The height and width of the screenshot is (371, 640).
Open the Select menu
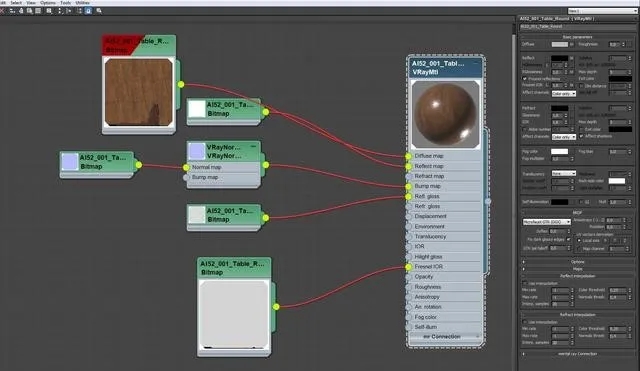coord(16,3)
